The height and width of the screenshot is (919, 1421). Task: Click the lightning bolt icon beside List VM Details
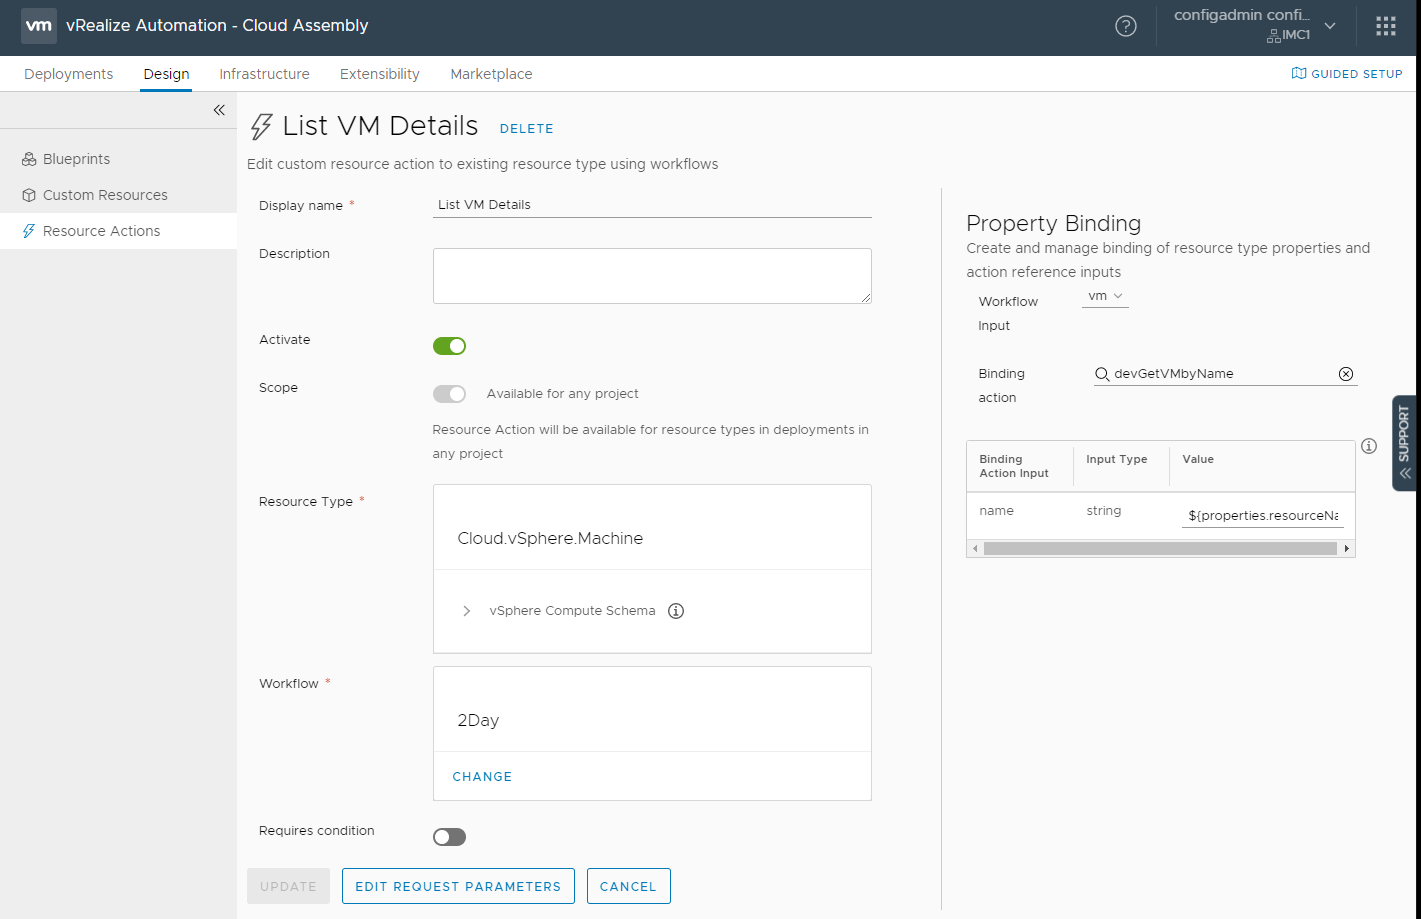[261, 126]
